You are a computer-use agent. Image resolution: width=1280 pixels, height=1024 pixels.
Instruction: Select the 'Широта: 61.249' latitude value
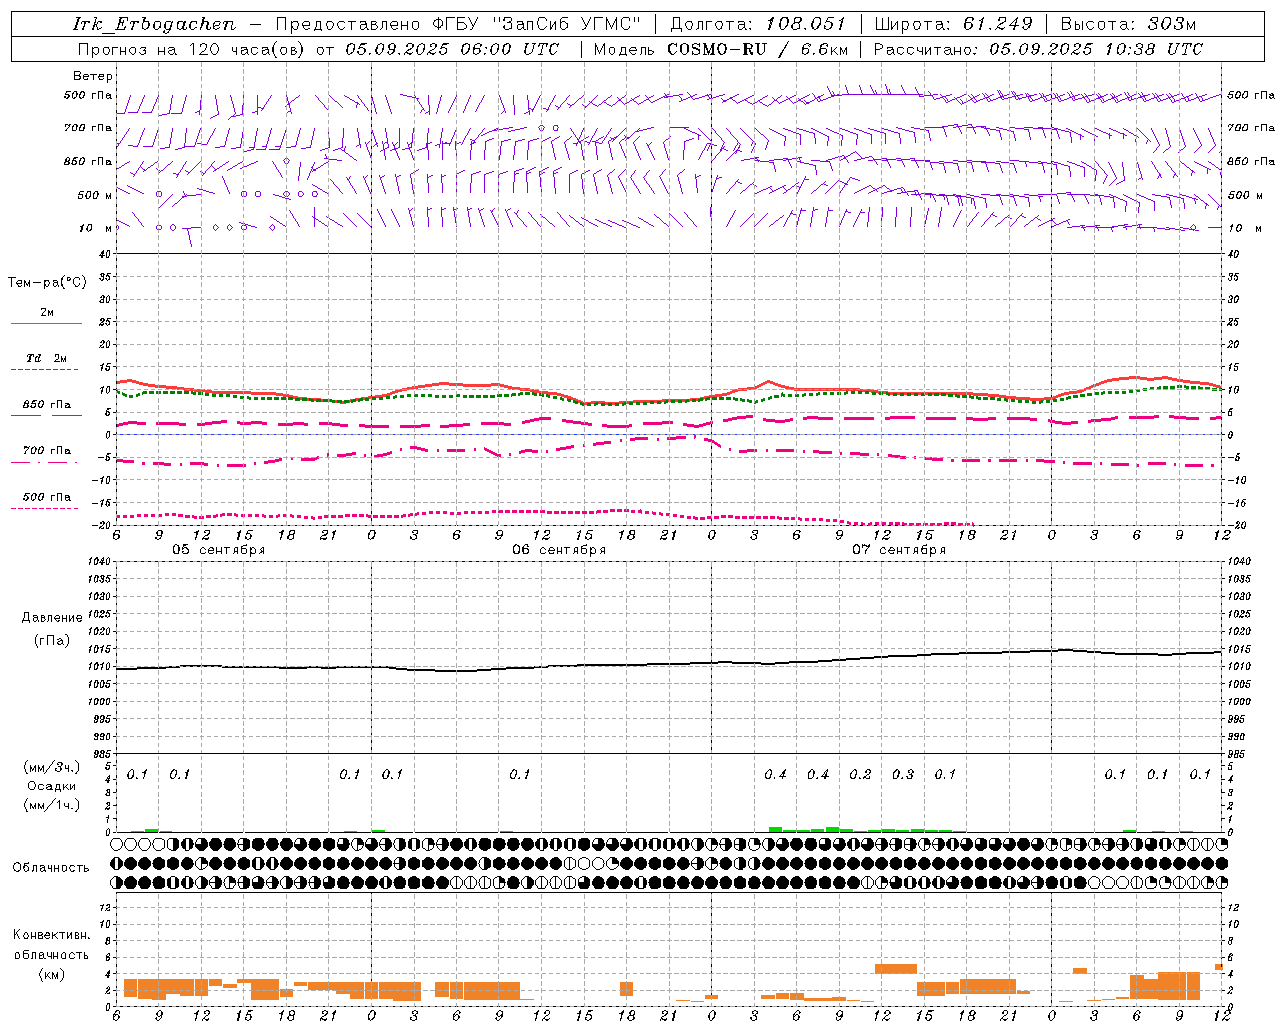953,24
